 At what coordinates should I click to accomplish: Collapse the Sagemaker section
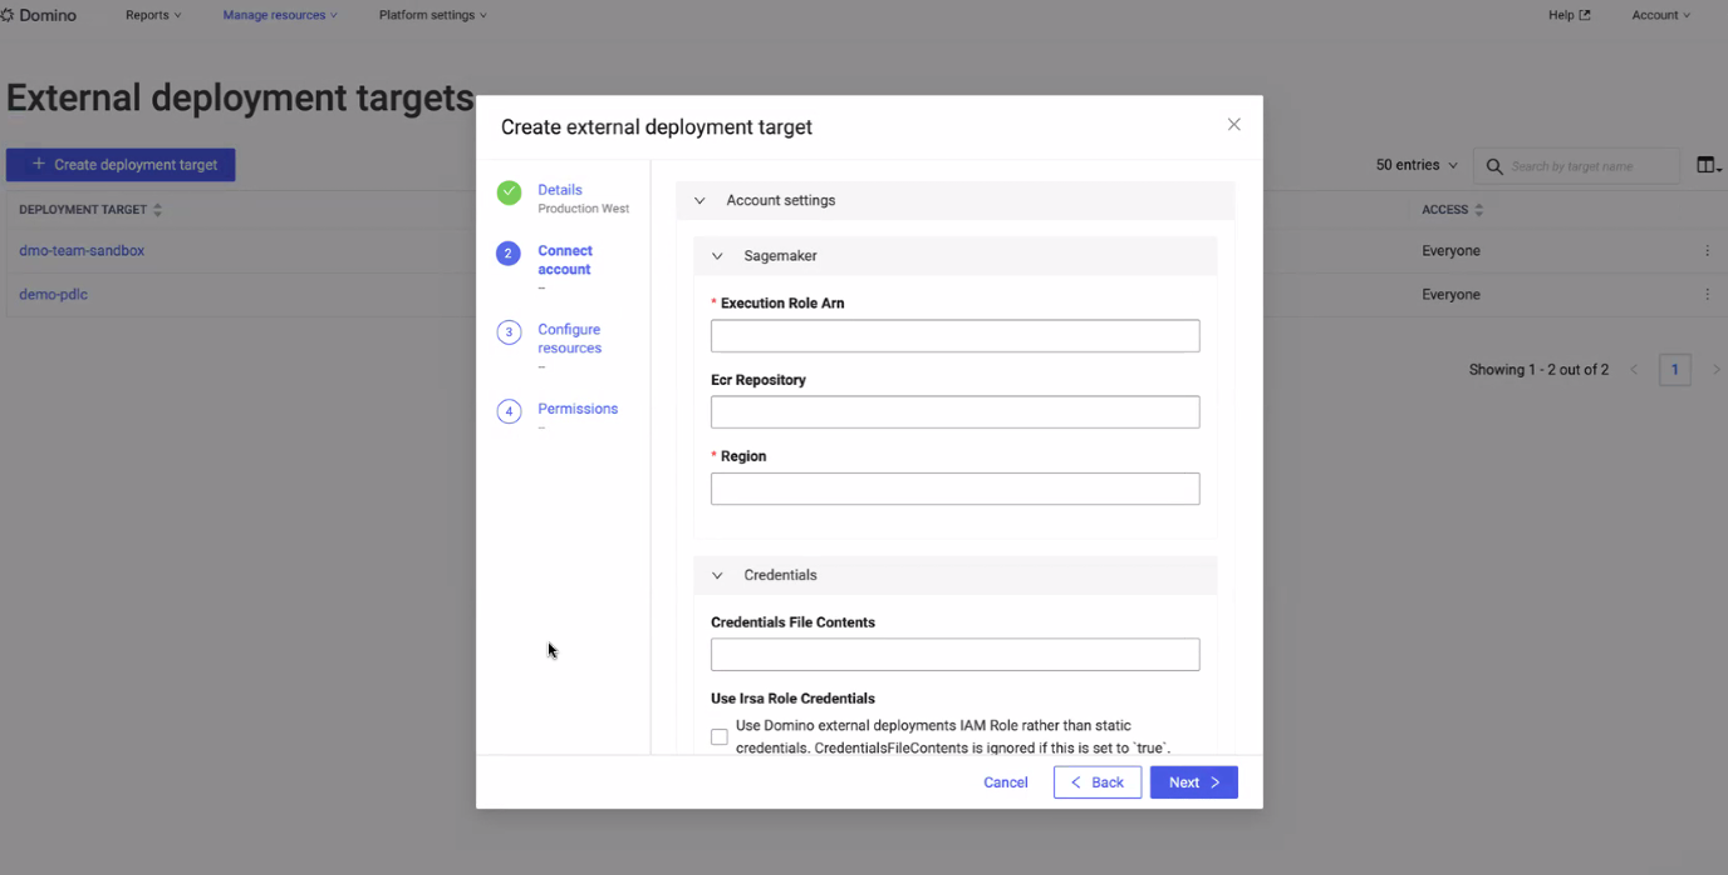pyautogui.click(x=717, y=256)
